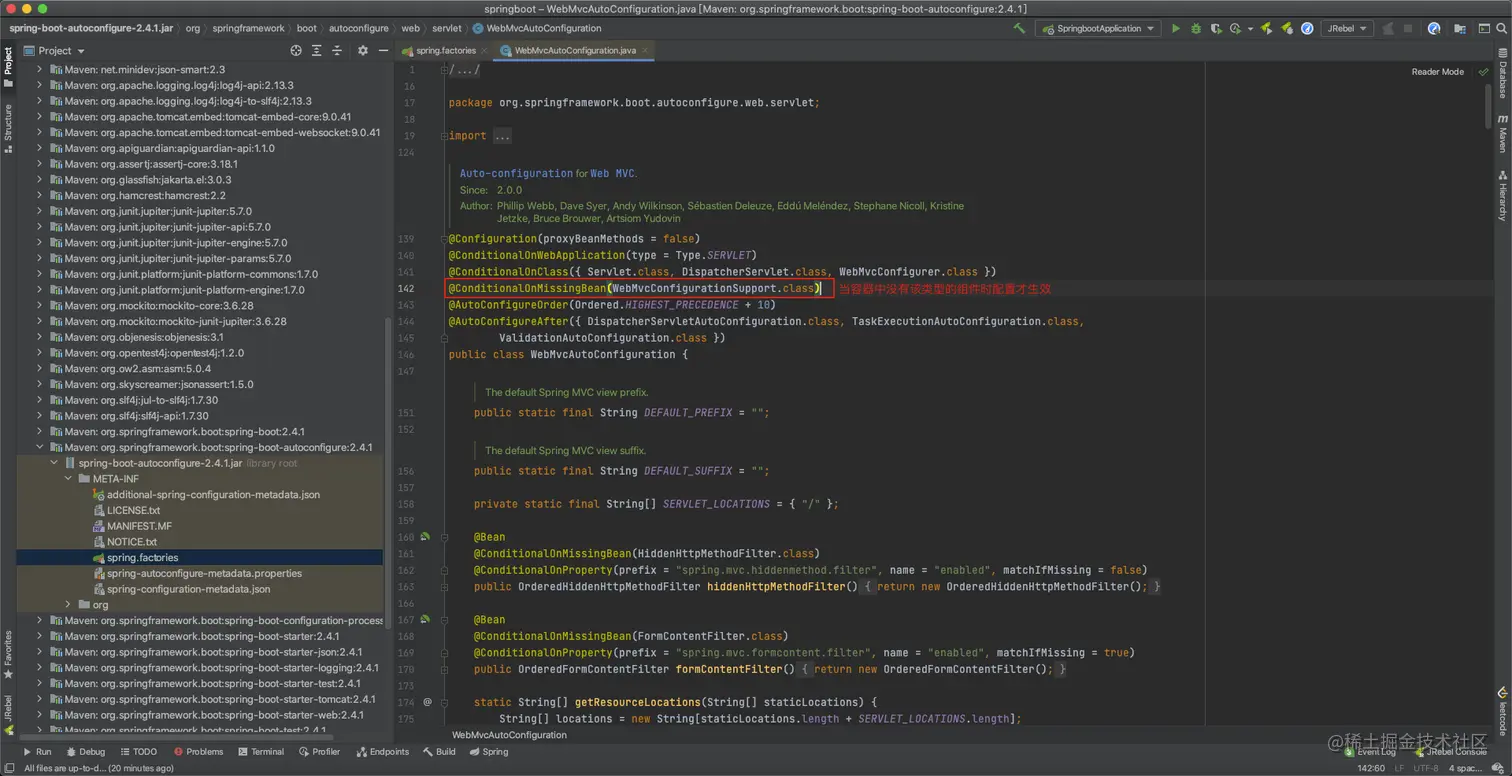Open the Maven tool window
Image resolution: width=1512 pixels, height=776 pixels.
point(1503,133)
